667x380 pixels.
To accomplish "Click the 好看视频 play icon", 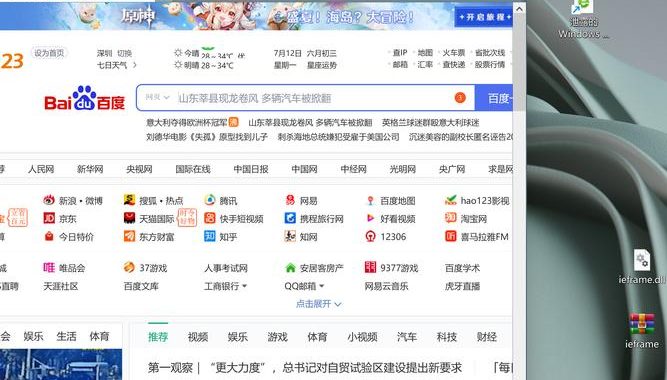I will tap(371, 218).
